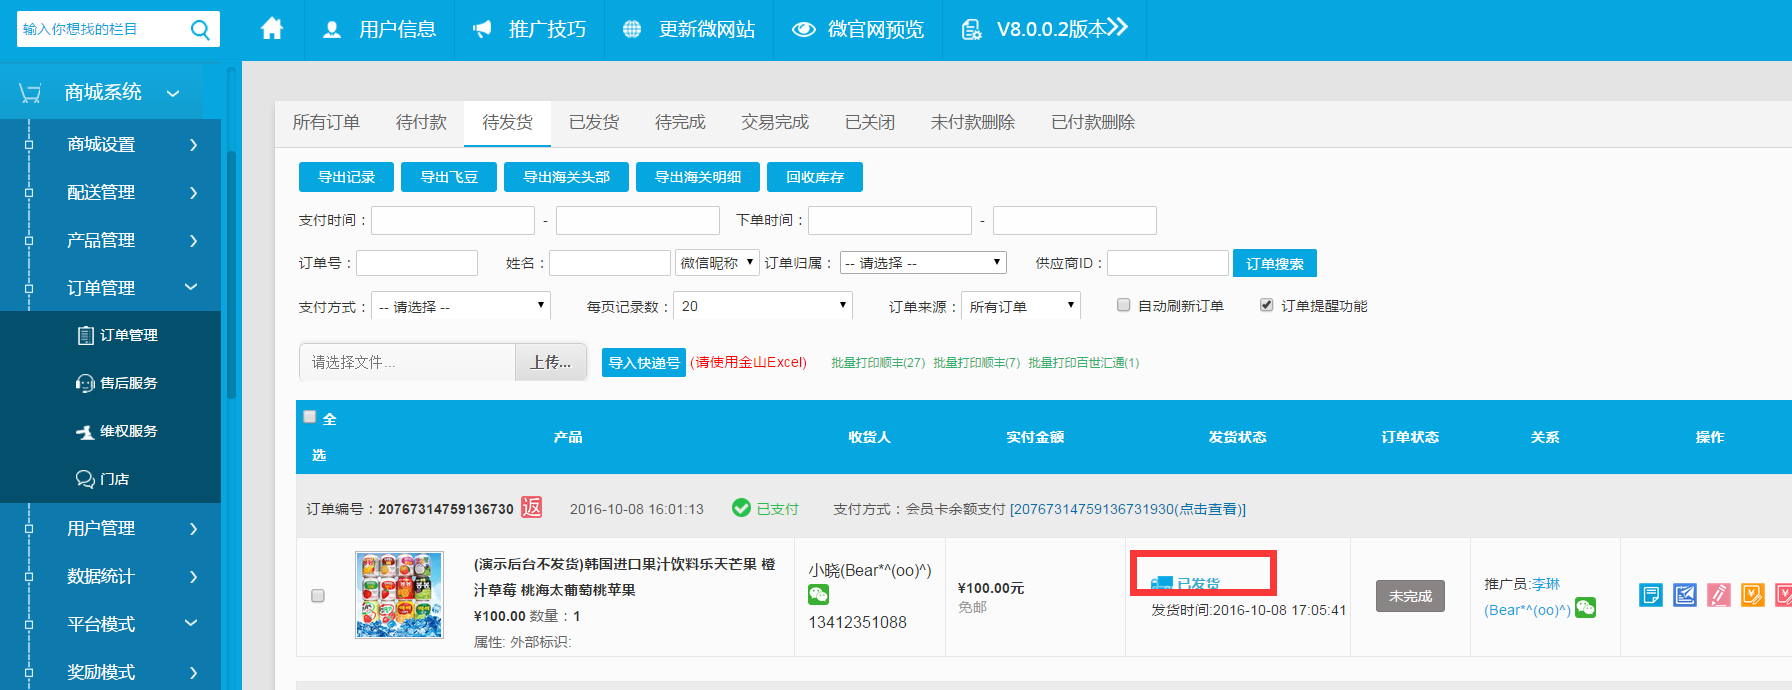Image resolution: width=1792 pixels, height=690 pixels.
Task: Click the pink pencil edit icon
Action: tap(1719, 596)
